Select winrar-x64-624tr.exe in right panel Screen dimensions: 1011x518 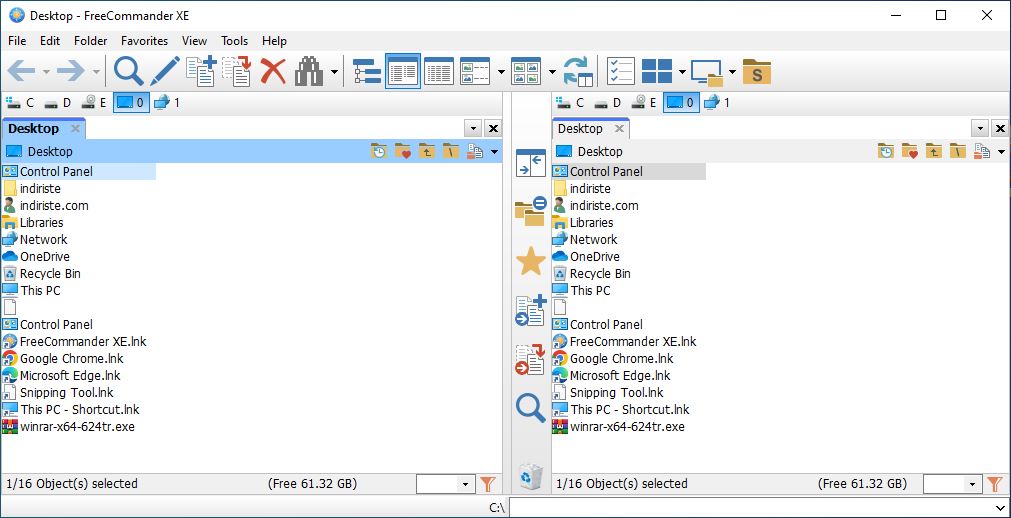pyautogui.click(x=627, y=426)
